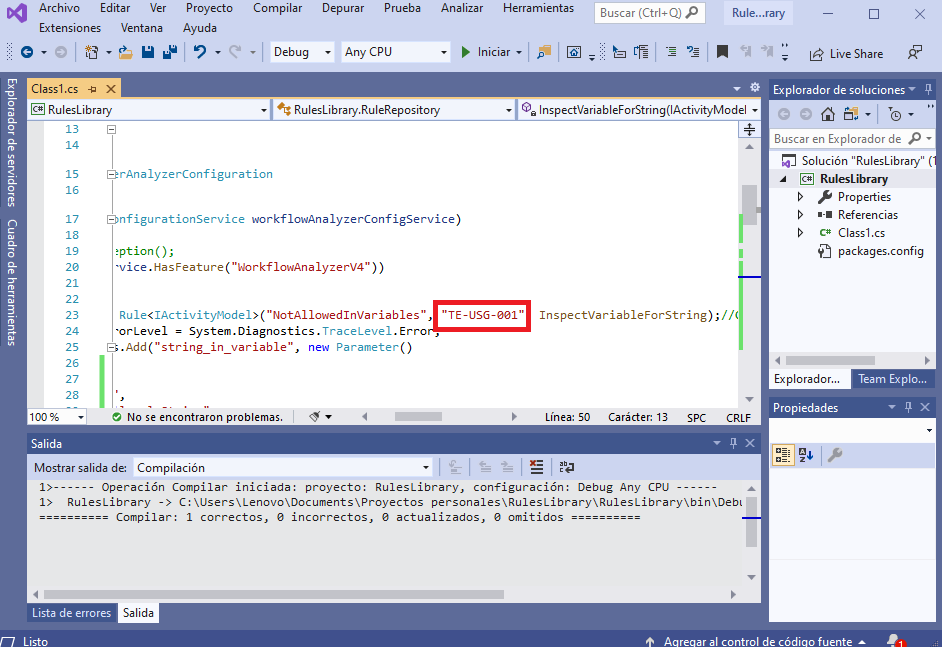
Task: Click the Save All icon
Action: click(x=170, y=52)
